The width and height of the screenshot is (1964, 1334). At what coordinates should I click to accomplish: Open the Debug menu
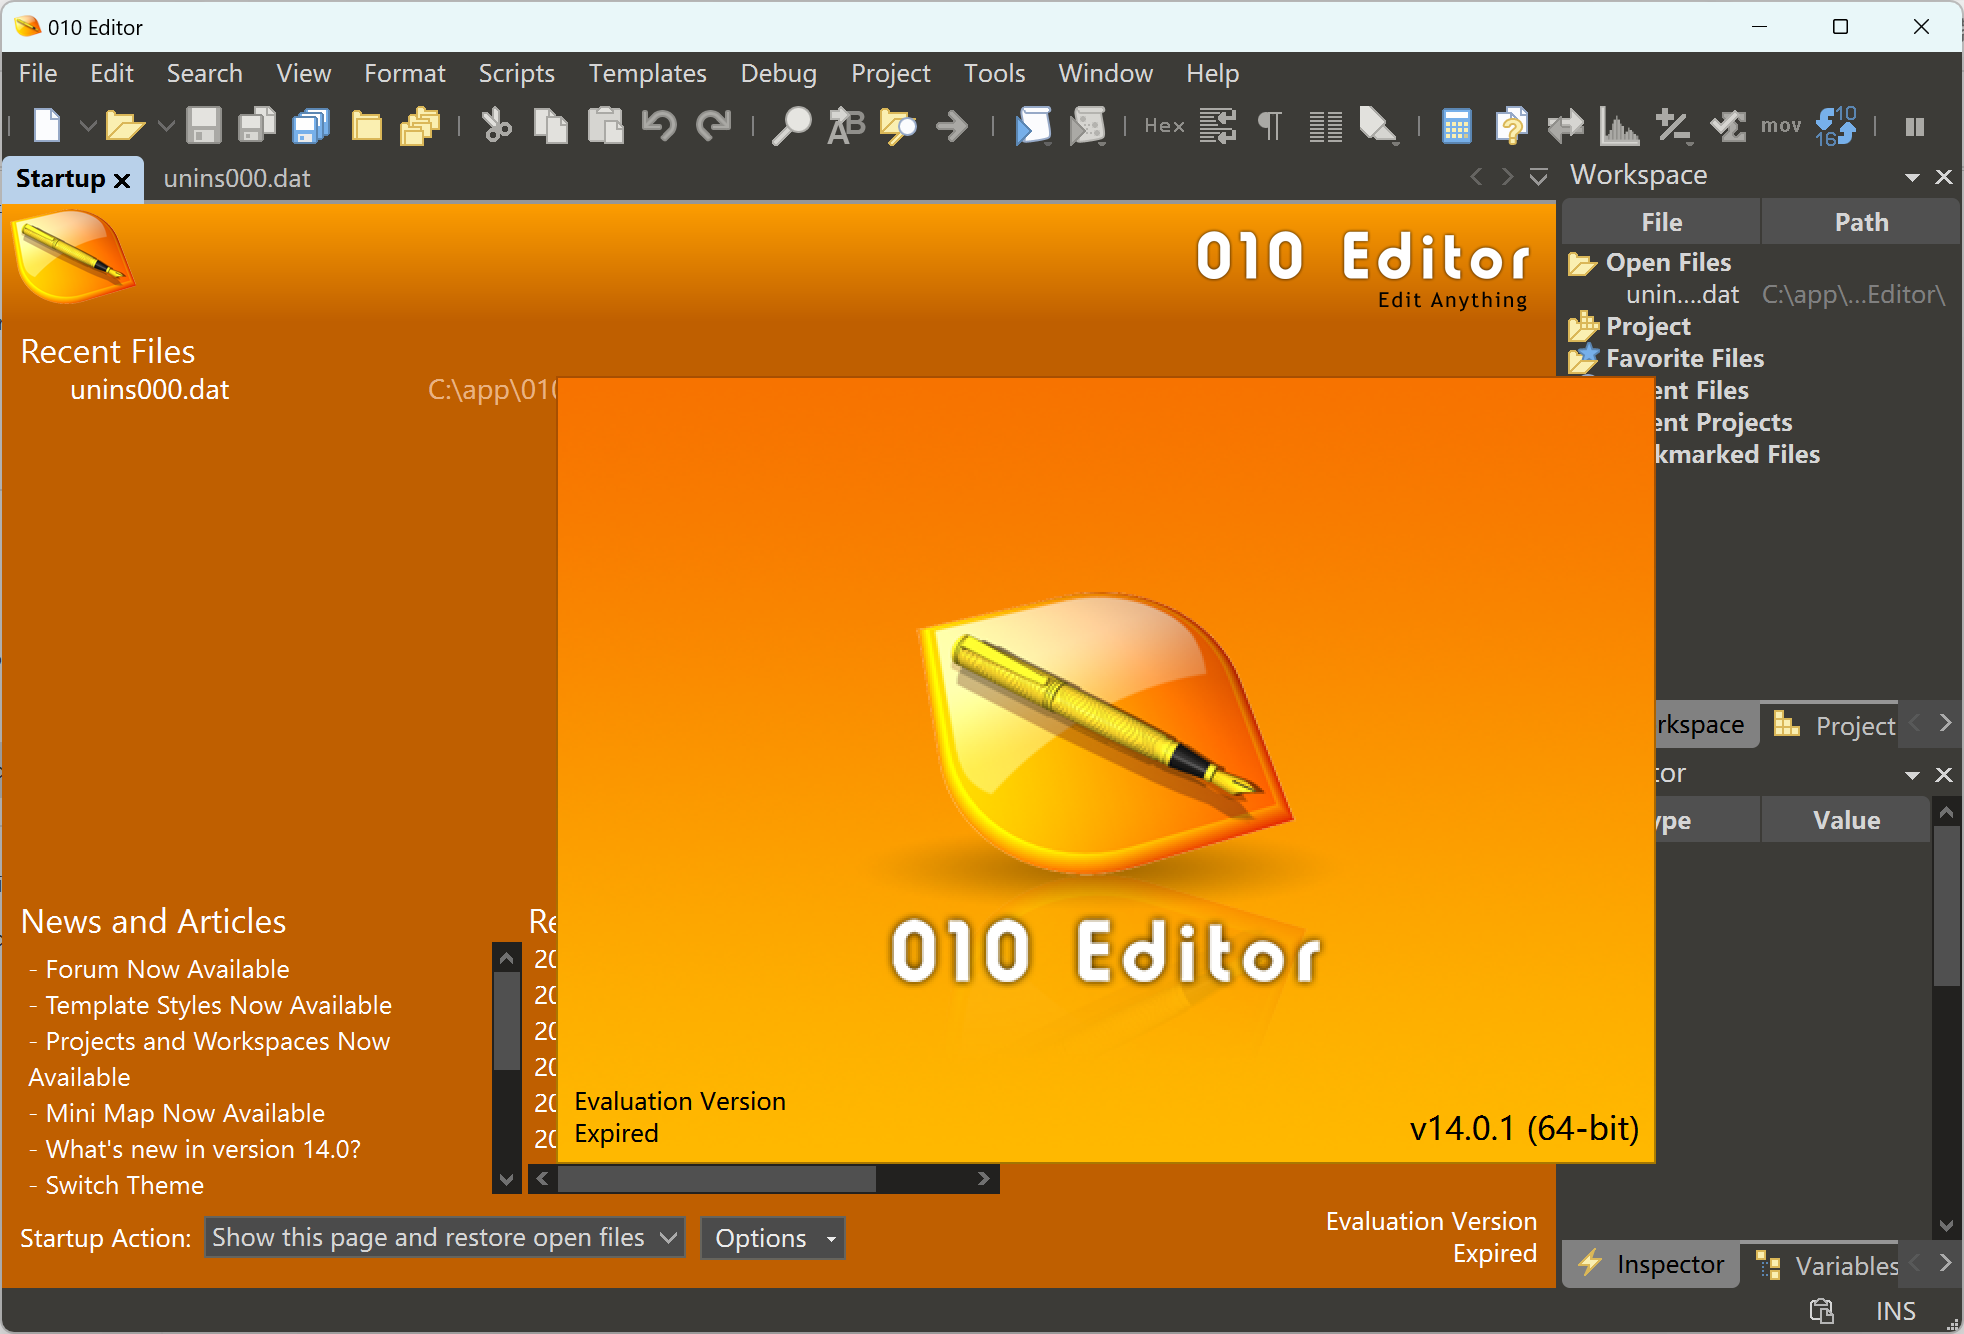pyautogui.click(x=778, y=74)
